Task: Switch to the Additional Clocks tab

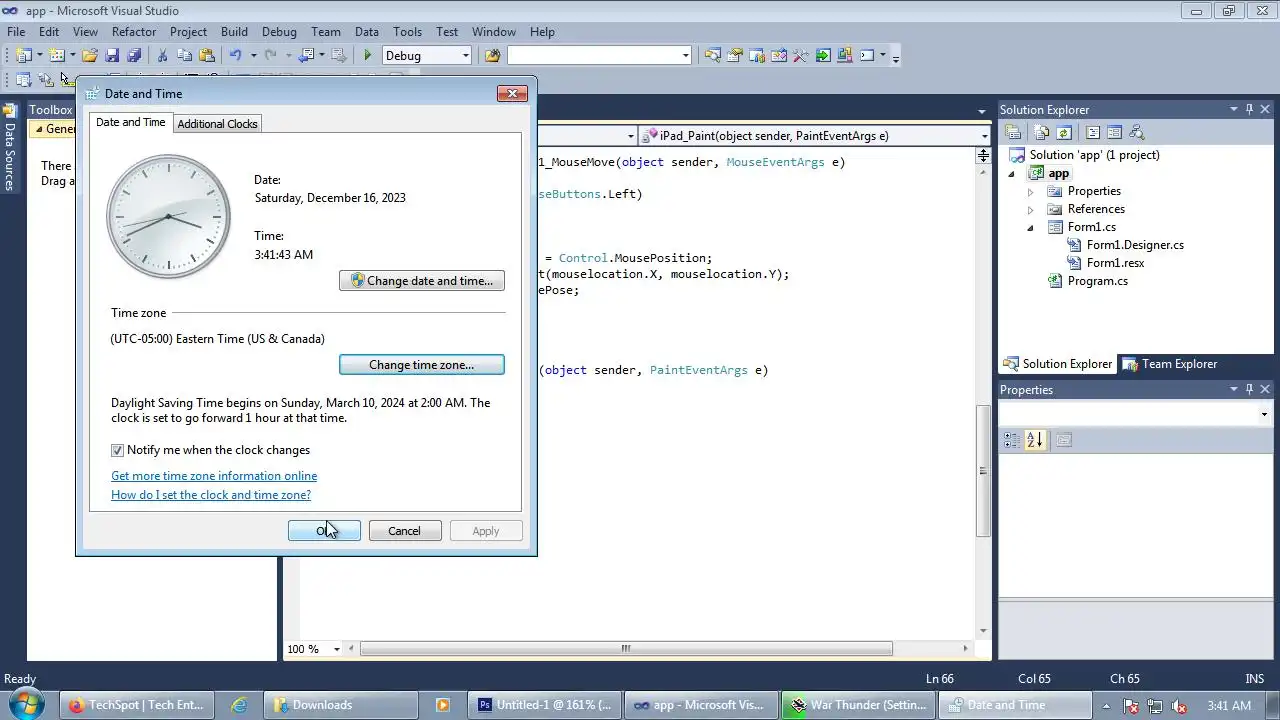Action: click(217, 124)
